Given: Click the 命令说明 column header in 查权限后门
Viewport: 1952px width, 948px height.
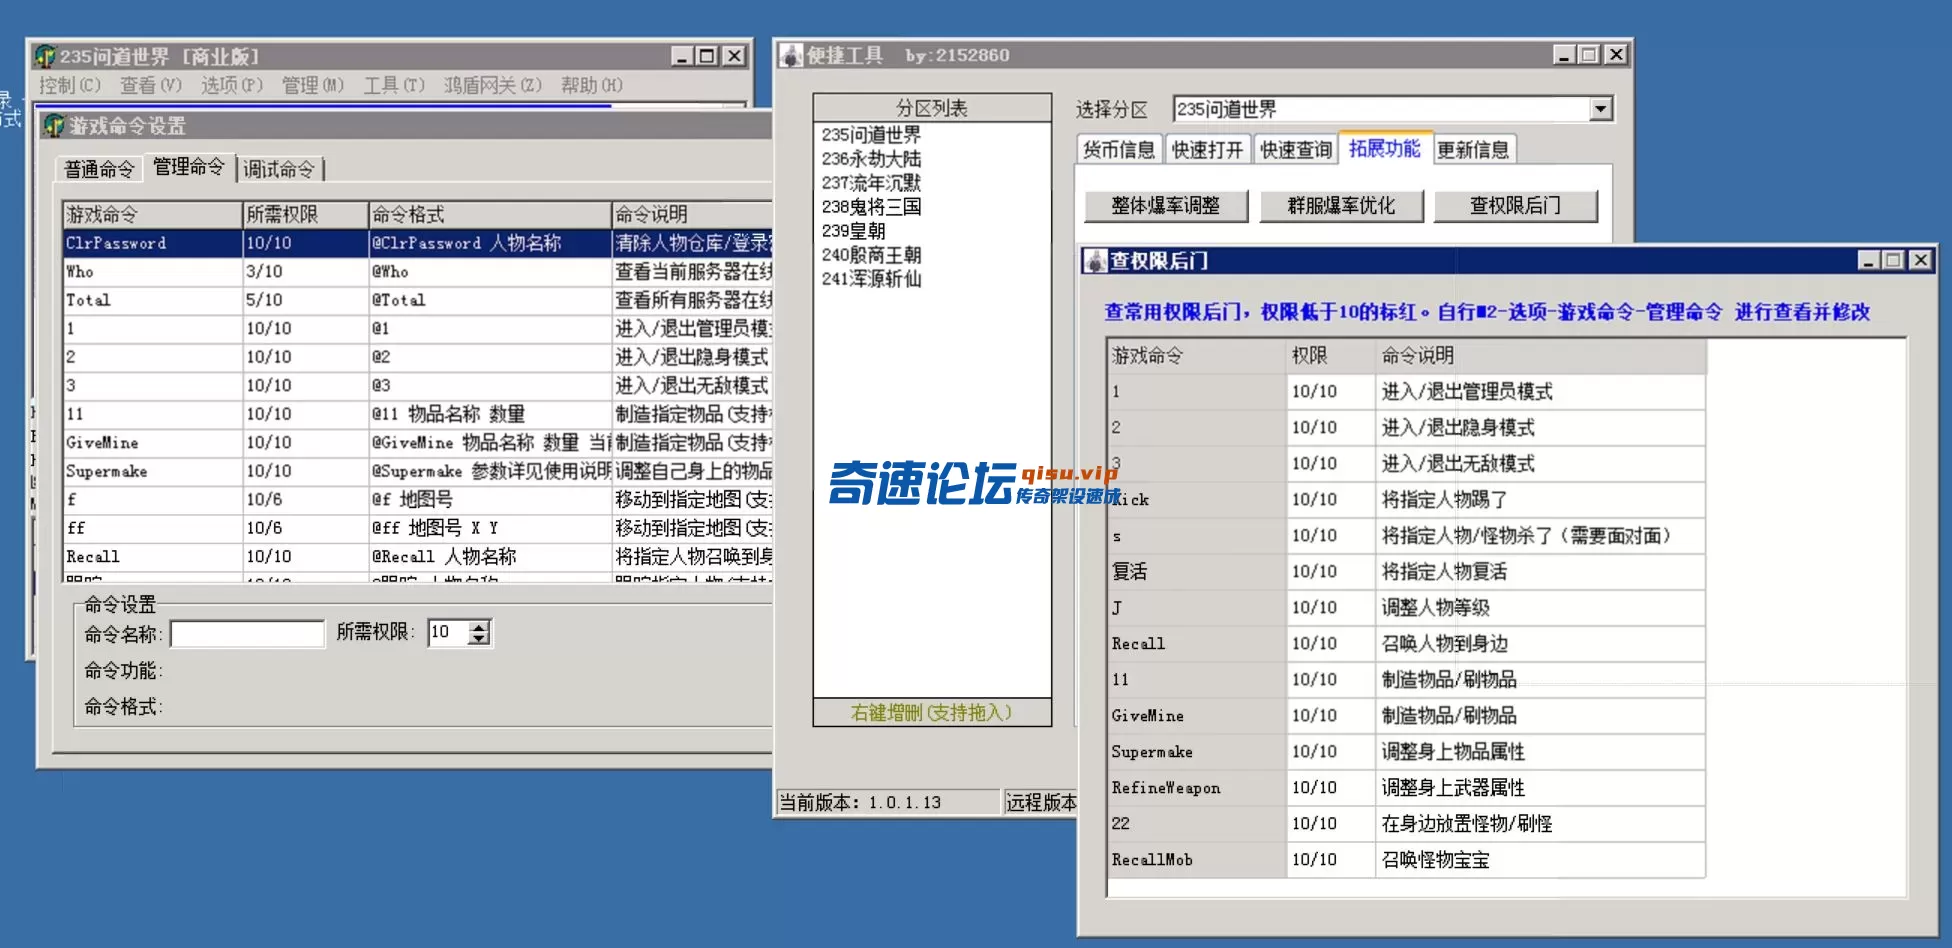Looking at the screenshot, I should point(1540,356).
